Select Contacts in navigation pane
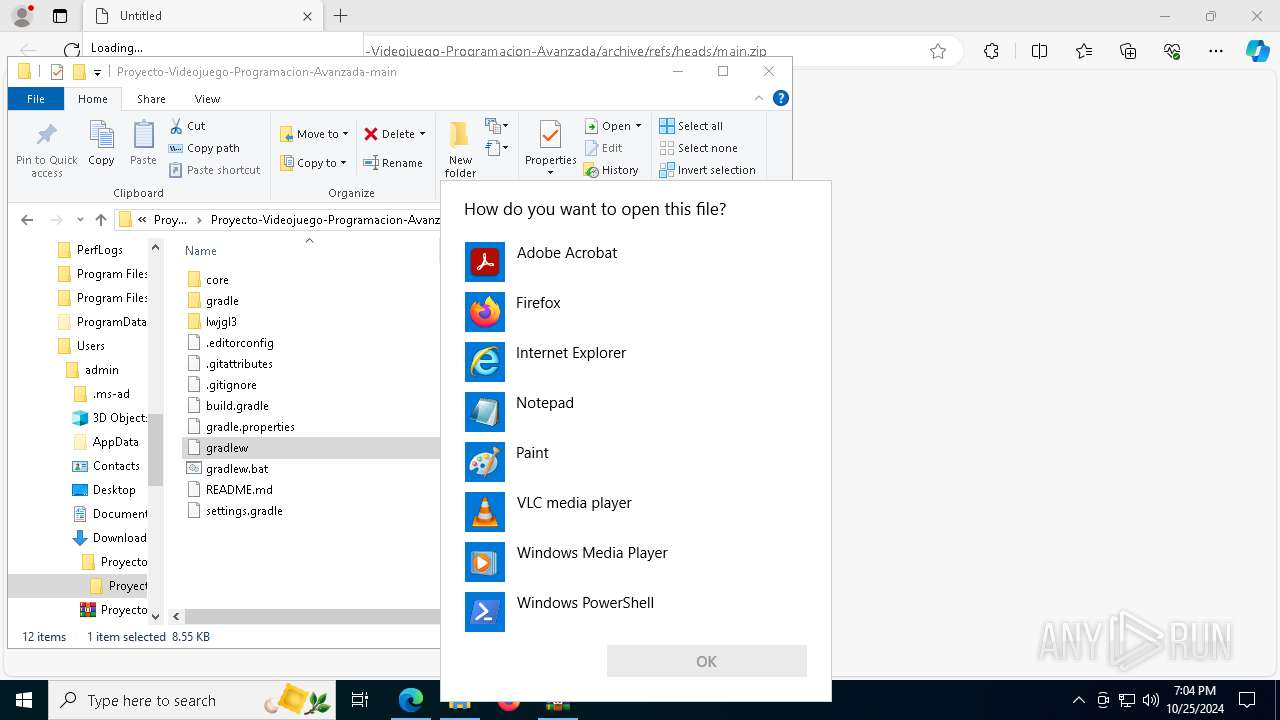1280x720 pixels. (116, 466)
